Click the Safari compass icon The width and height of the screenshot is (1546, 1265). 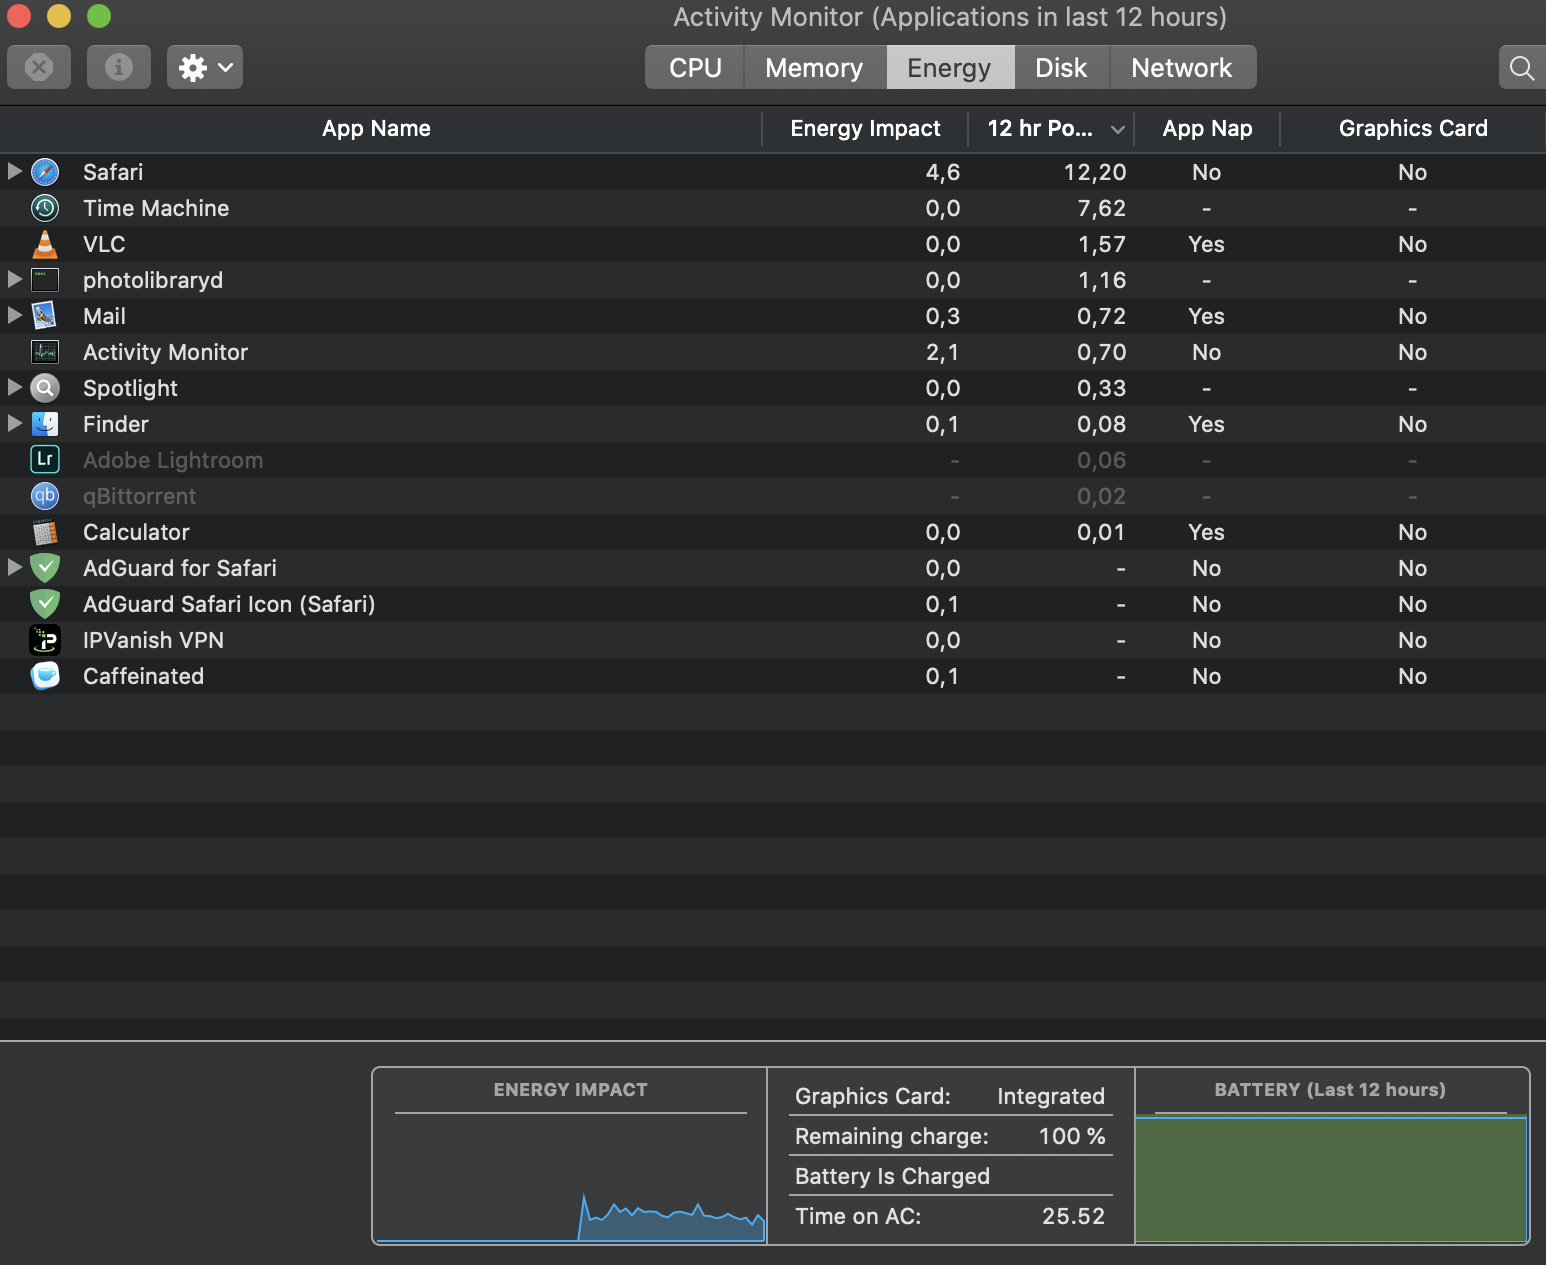point(45,172)
